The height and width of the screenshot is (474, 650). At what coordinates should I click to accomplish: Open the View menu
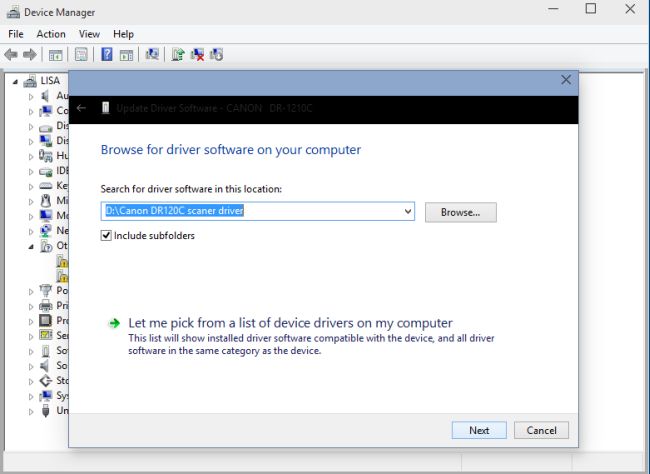point(89,34)
